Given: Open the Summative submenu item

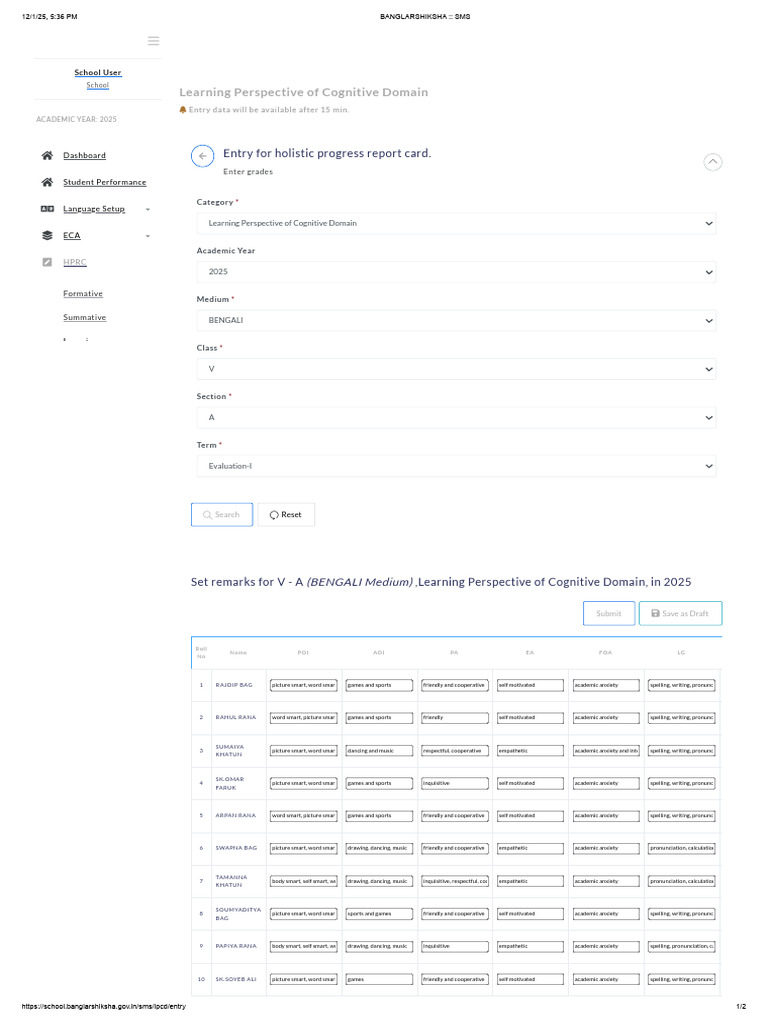Looking at the screenshot, I should (84, 317).
